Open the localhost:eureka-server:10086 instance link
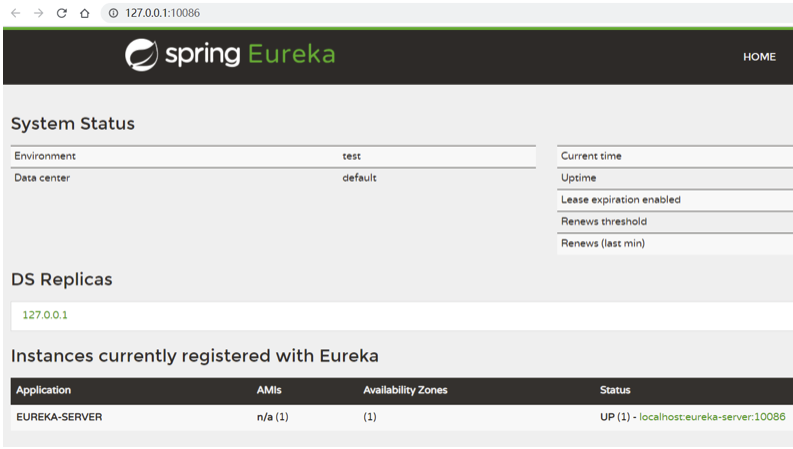 712,417
